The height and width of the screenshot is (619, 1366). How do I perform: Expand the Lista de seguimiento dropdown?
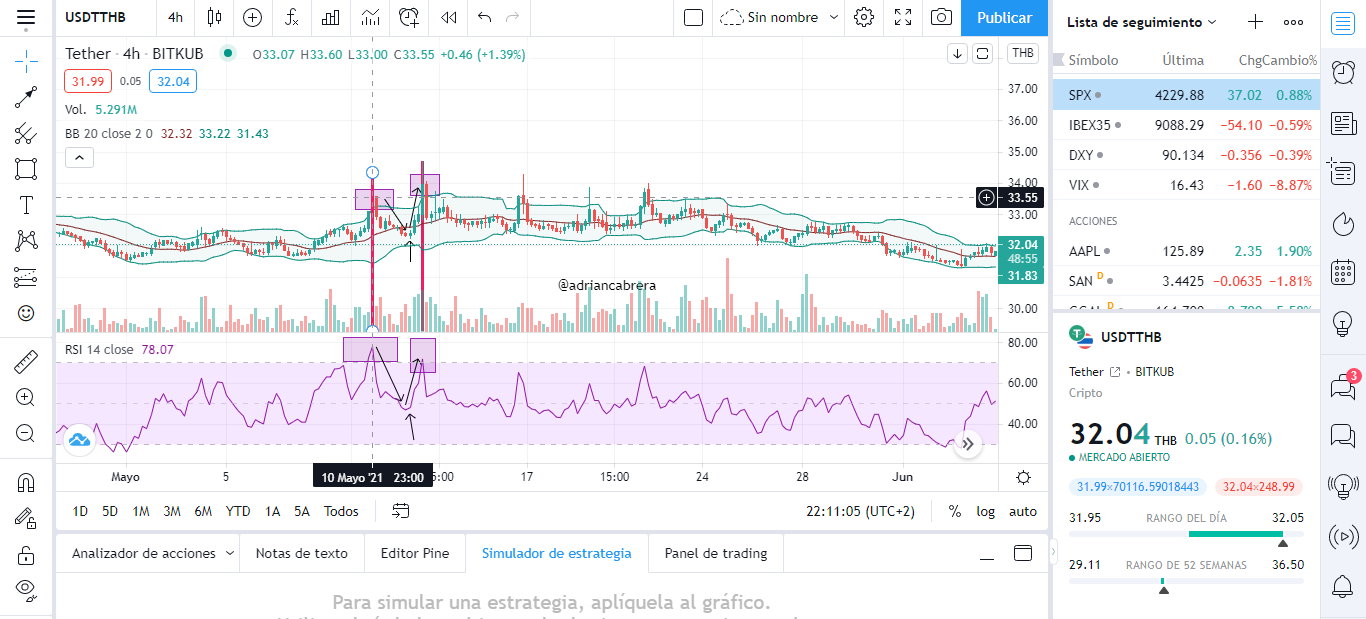coord(1142,22)
